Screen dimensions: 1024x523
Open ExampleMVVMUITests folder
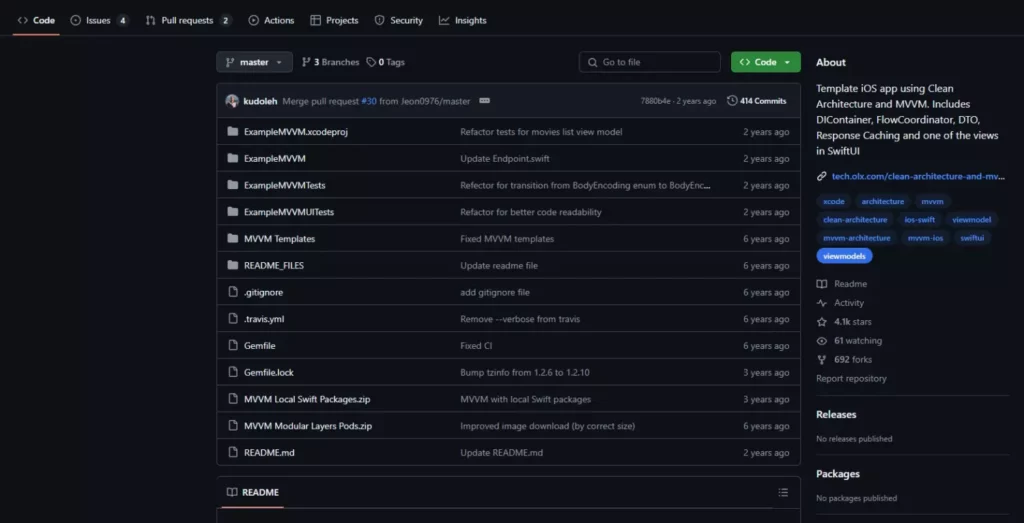289,212
